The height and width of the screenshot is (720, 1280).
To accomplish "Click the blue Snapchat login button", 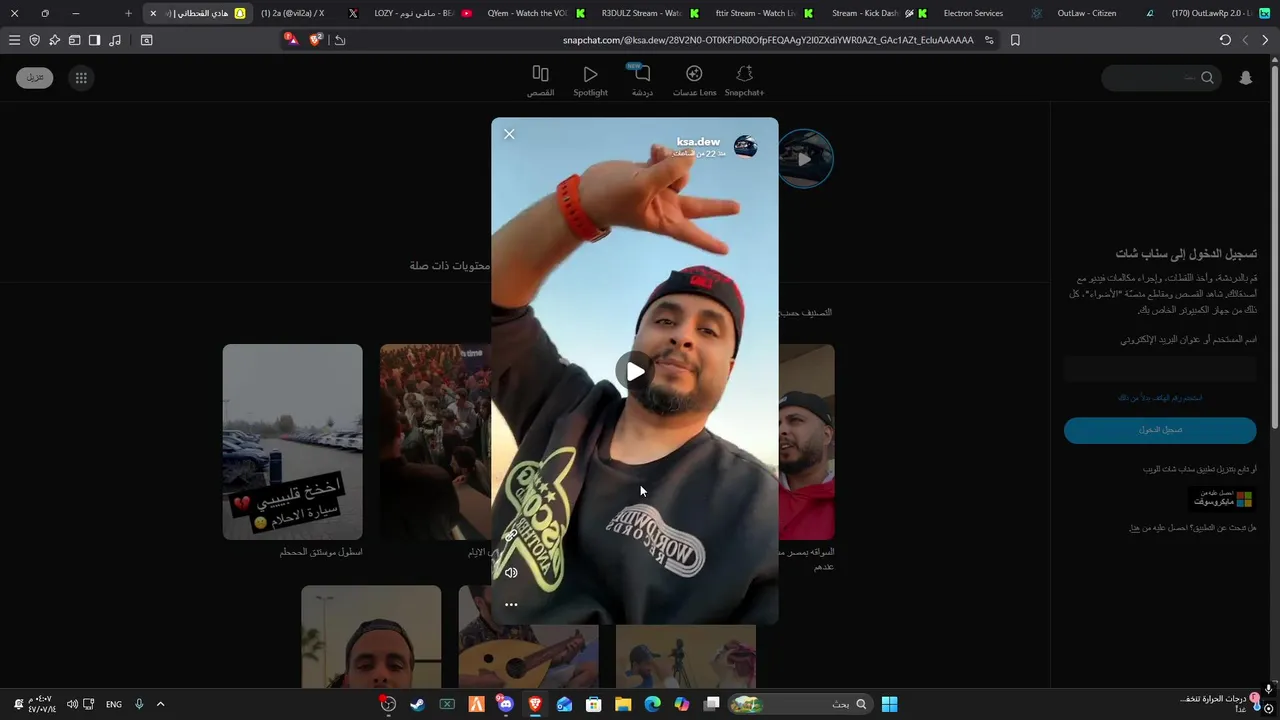I will click(1160, 430).
